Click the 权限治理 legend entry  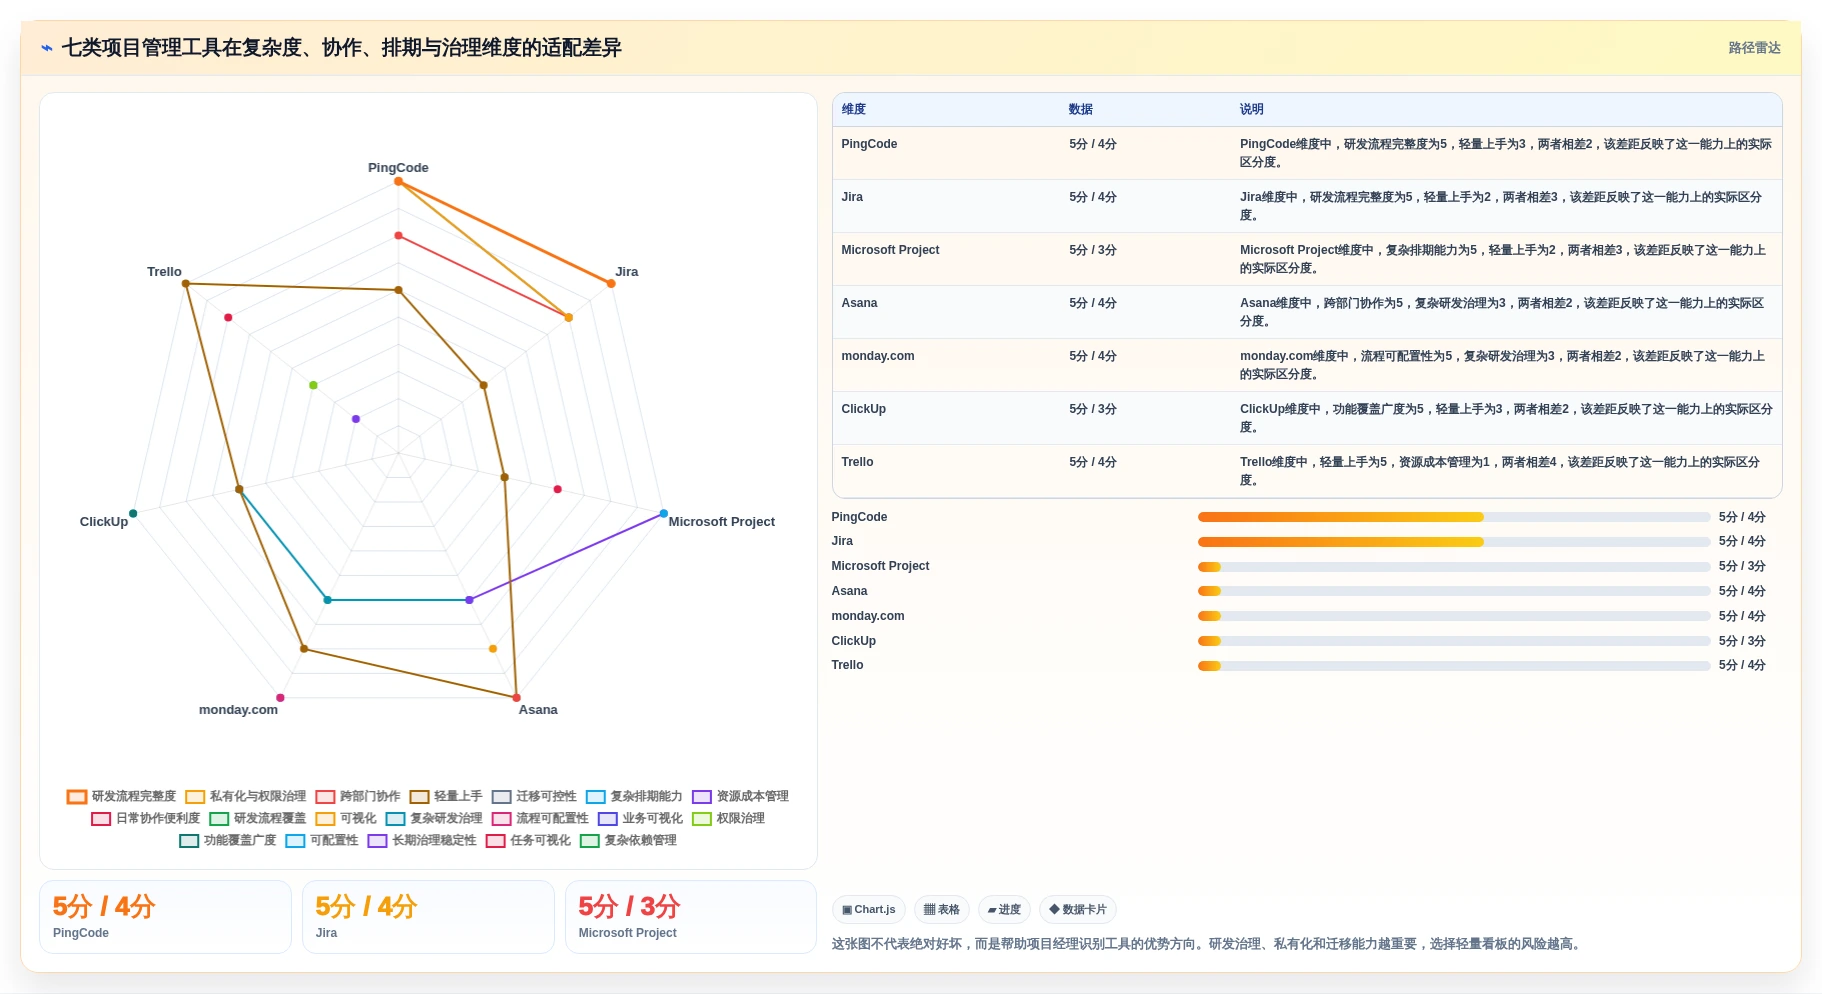[x=728, y=819]
